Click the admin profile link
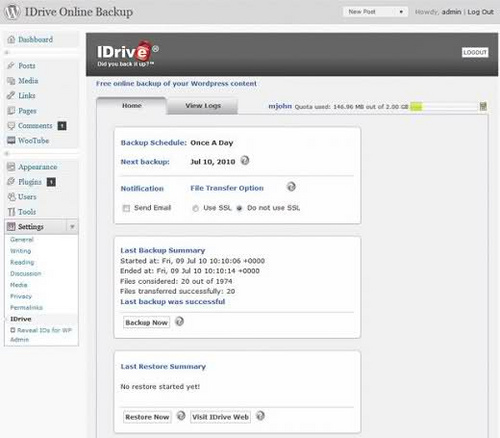 tap(451, 12)
